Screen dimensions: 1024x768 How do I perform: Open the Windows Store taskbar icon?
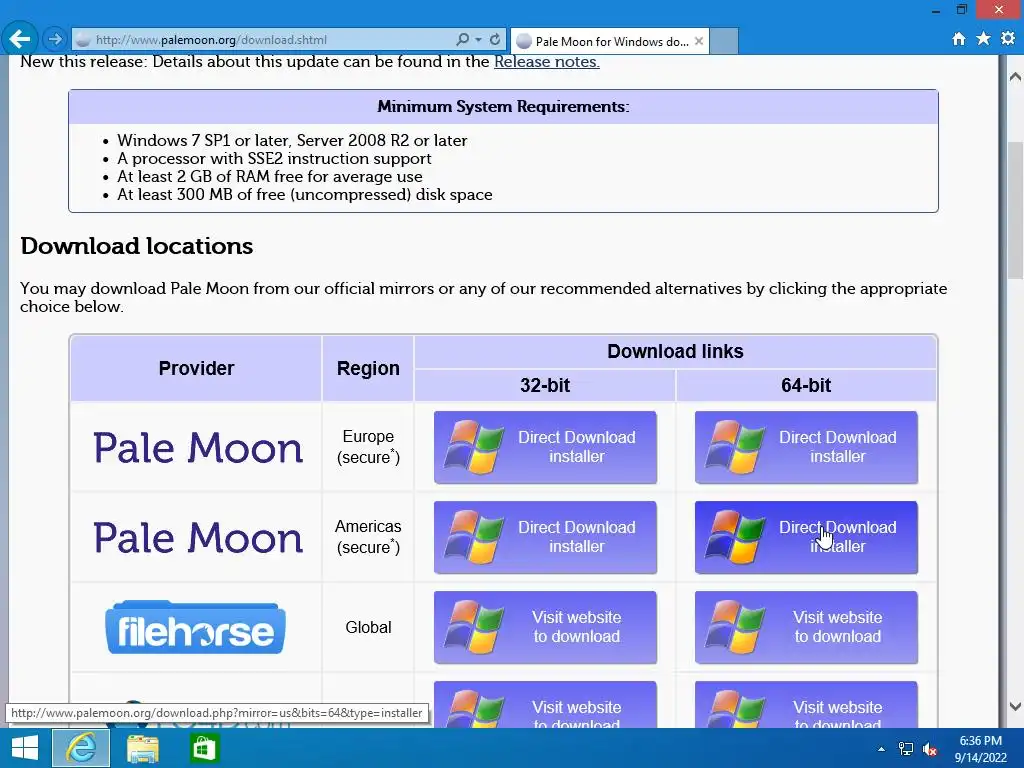(x=204, y=748)
